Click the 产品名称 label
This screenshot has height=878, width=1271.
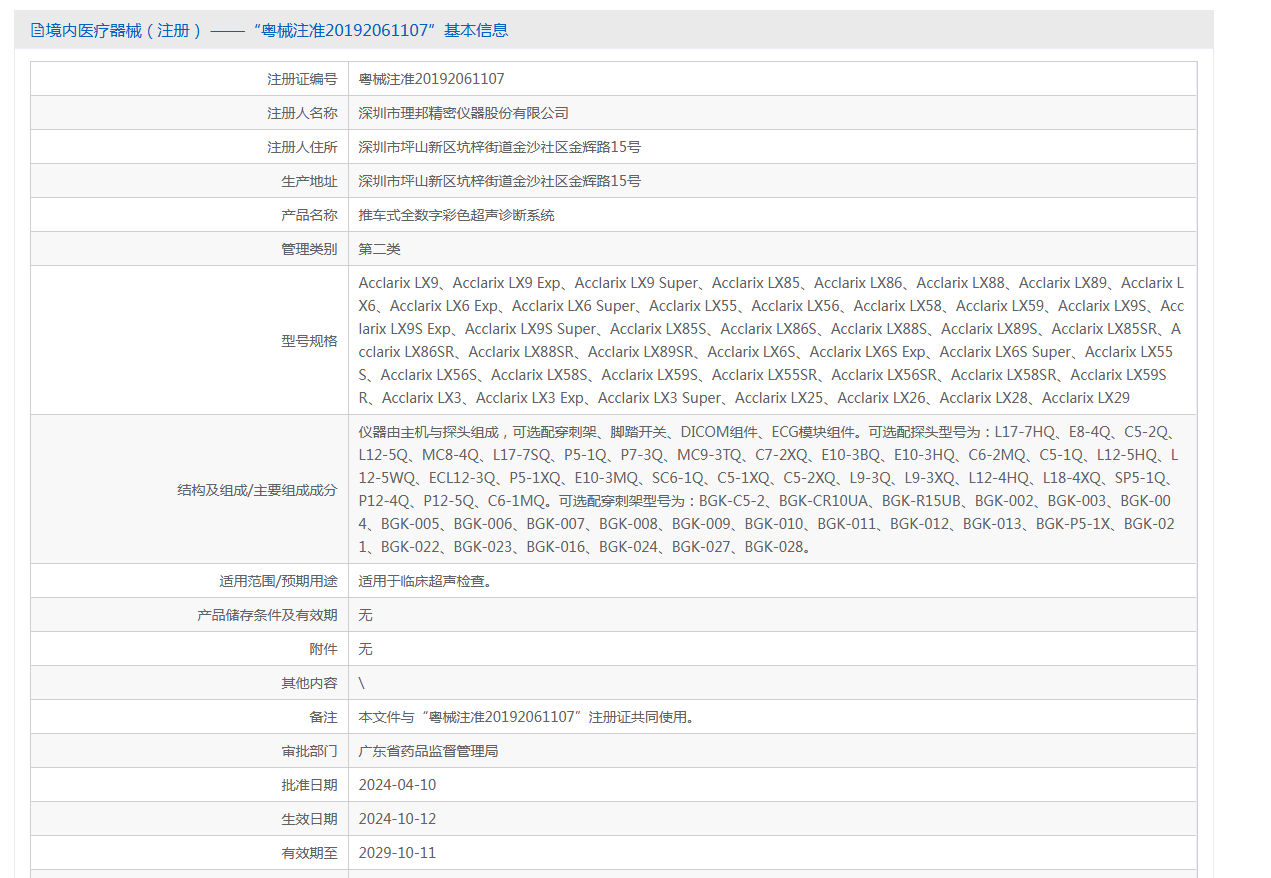tap(309, 215)
